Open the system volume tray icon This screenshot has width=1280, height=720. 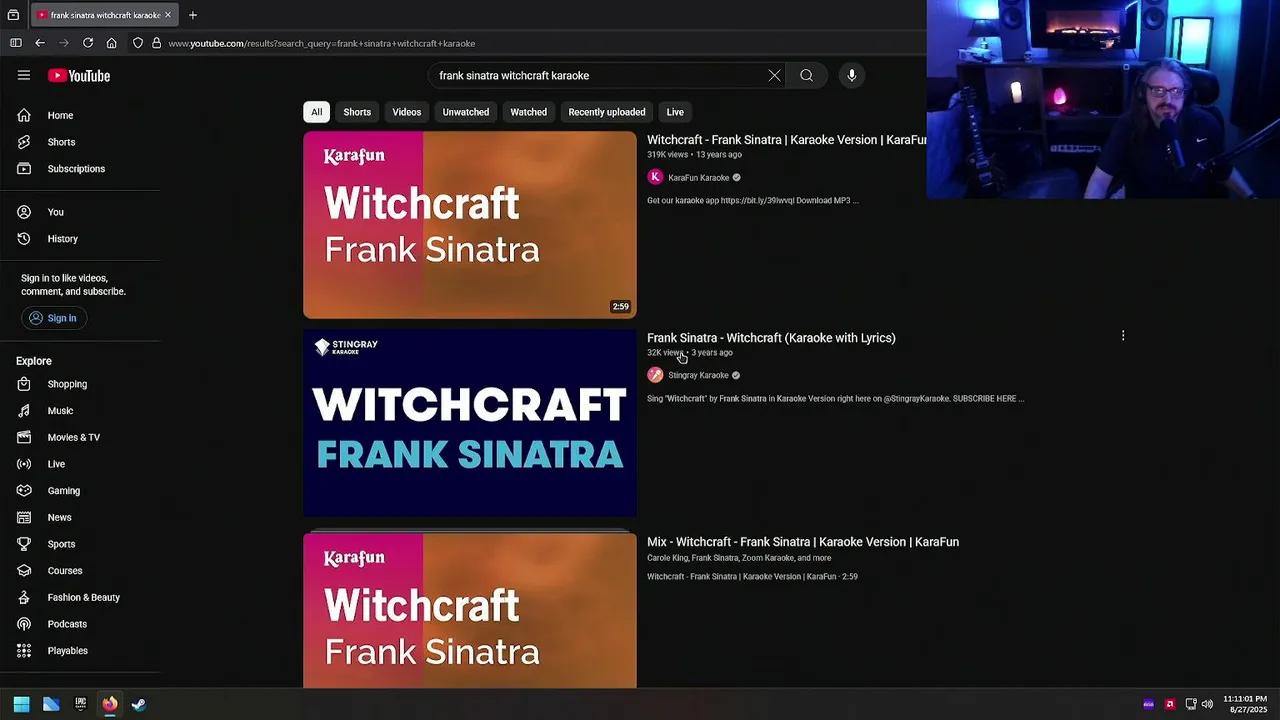point(1207,704)
